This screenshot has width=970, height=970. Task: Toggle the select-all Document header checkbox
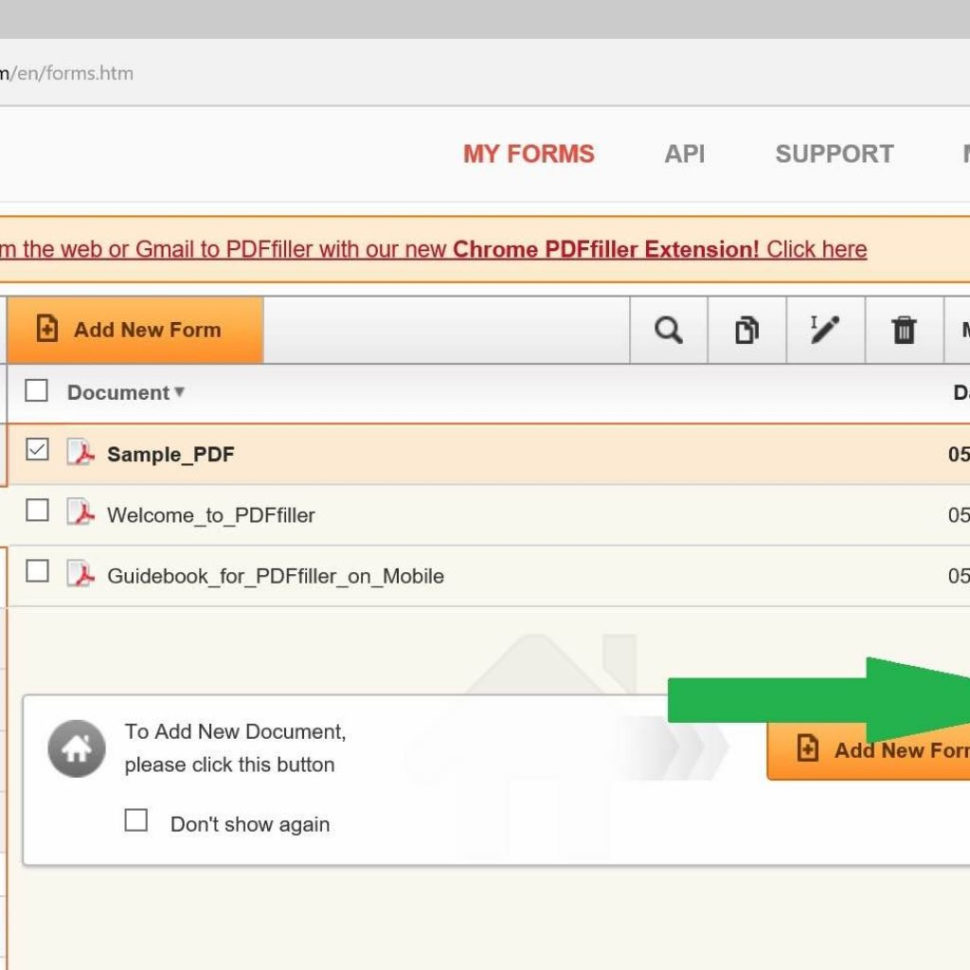[36, 390]
